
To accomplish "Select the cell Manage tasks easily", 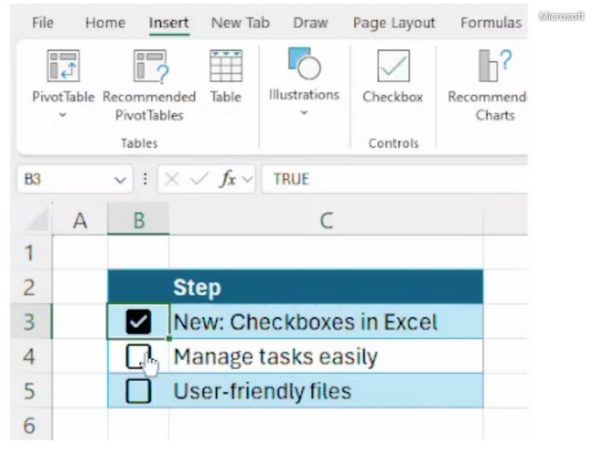I will 326,356.
